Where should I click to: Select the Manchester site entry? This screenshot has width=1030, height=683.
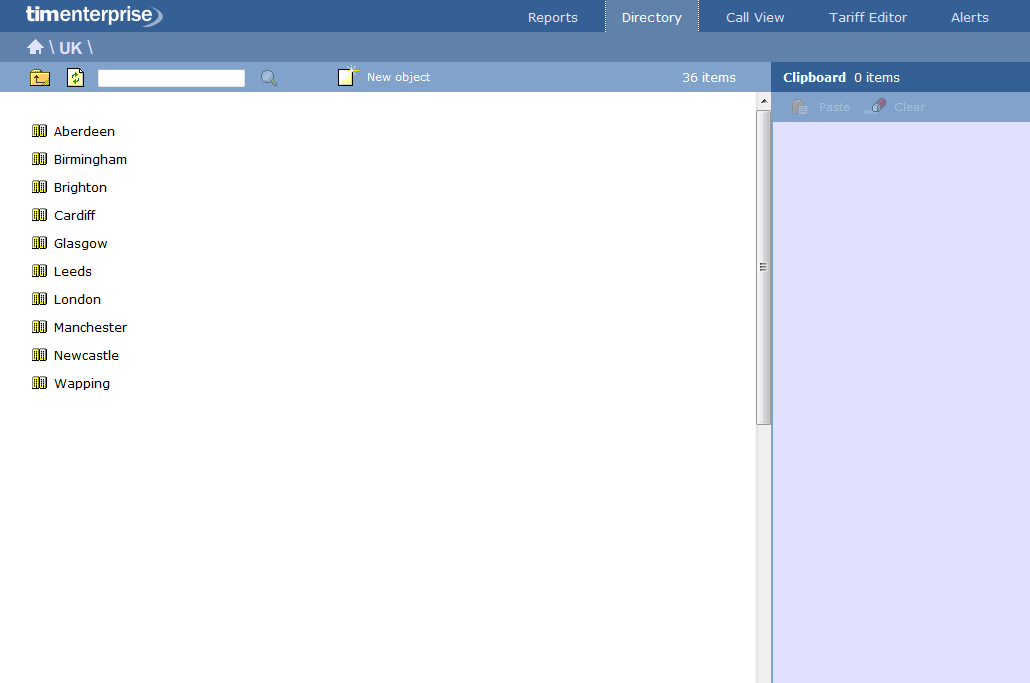pyautogui.click(x=90, y=327)
